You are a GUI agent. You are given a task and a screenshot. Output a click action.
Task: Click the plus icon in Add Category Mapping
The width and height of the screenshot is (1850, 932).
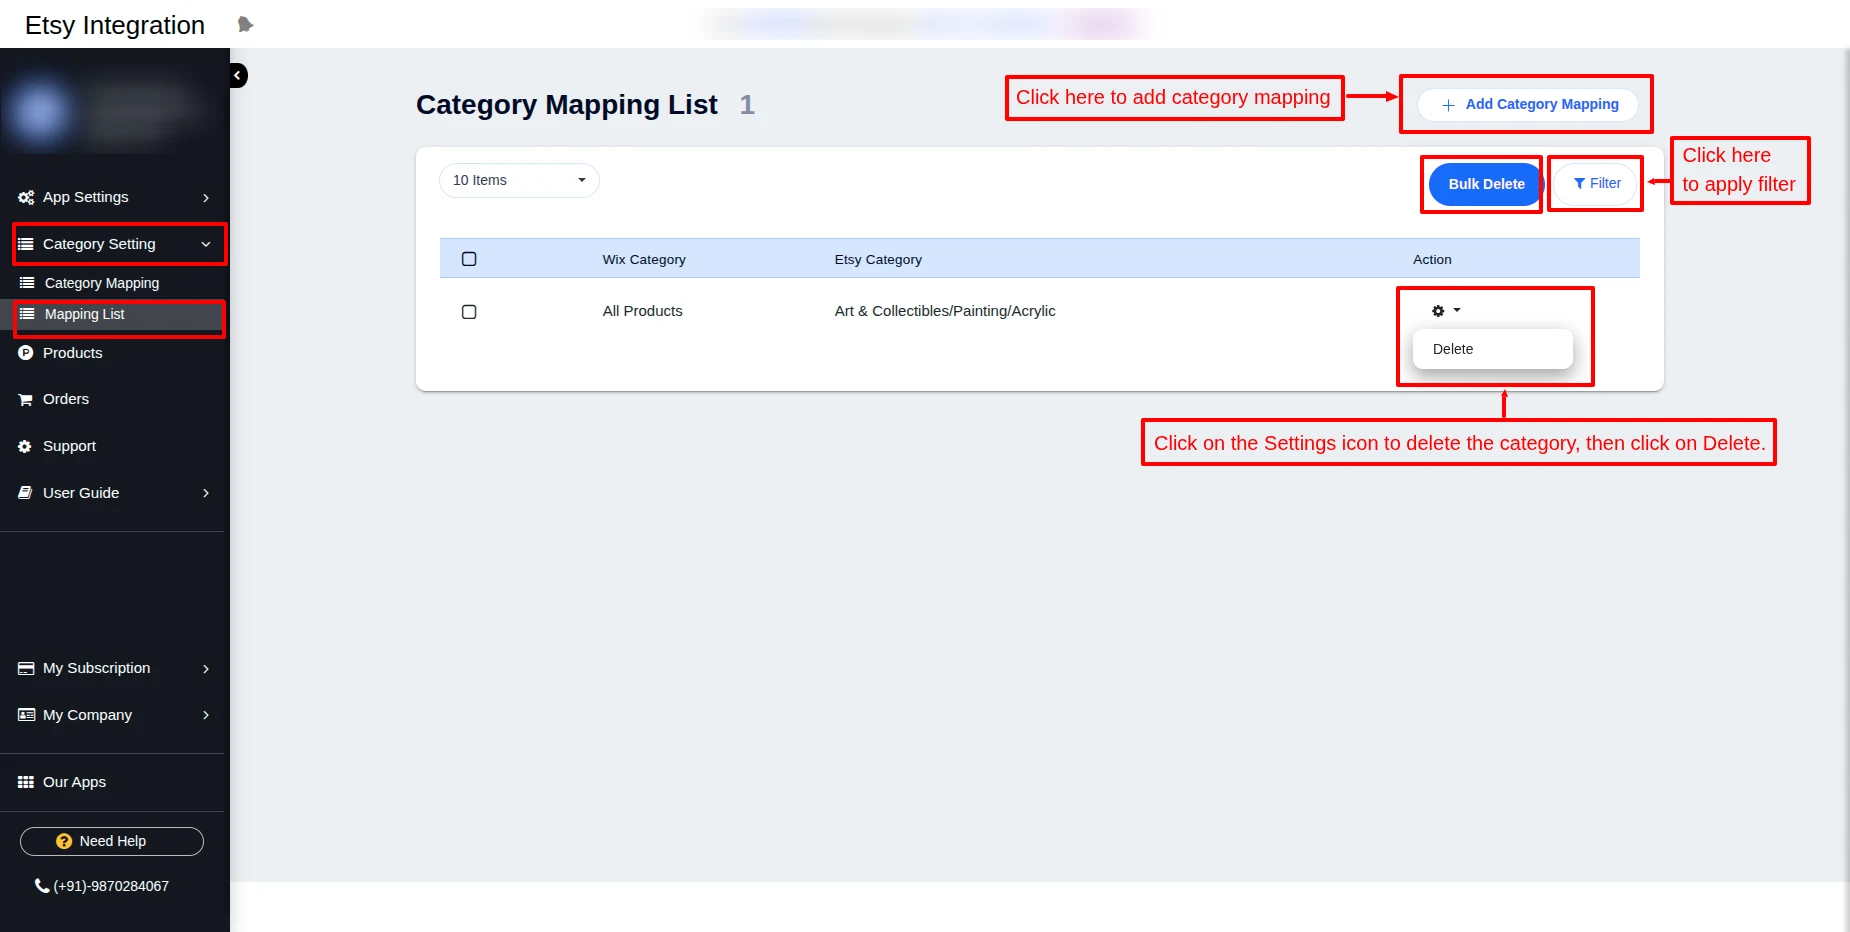pos(1448,105)
